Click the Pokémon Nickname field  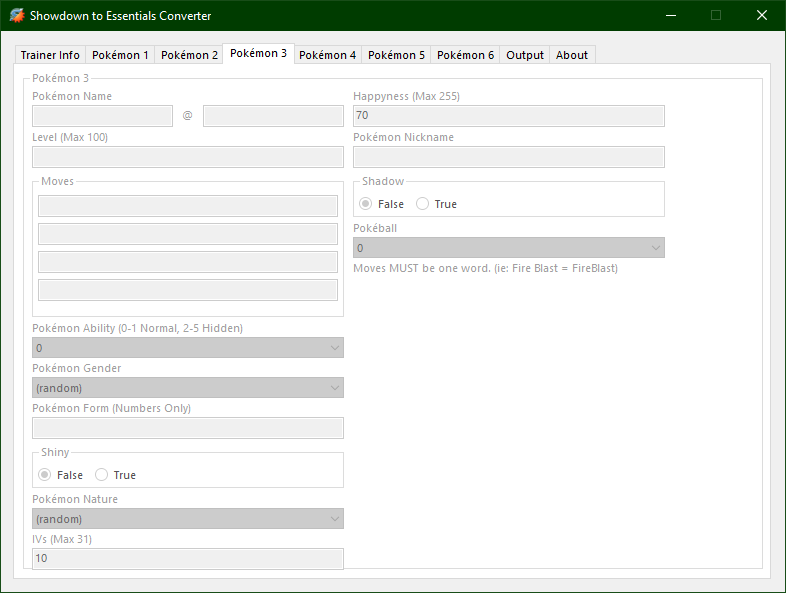coord(508,157)
